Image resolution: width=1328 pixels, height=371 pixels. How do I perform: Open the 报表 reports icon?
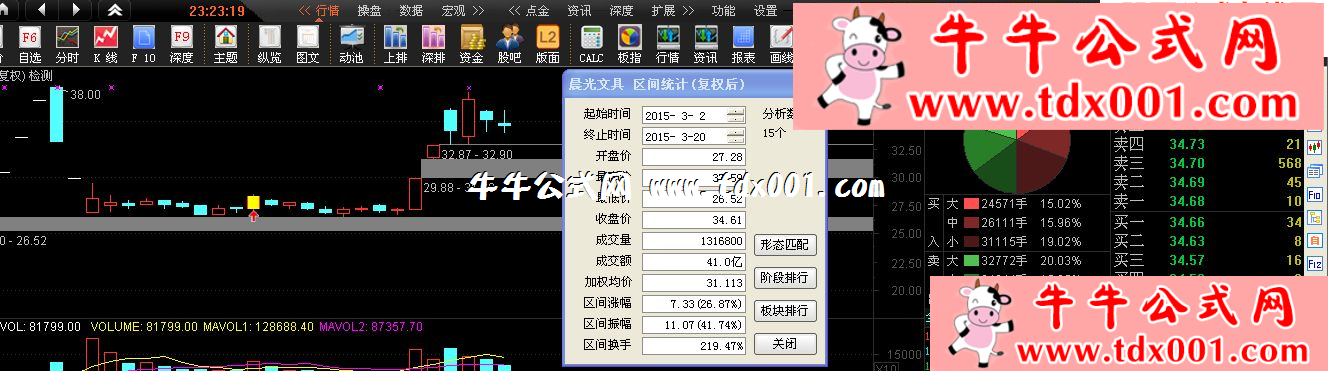pos(744,44)
